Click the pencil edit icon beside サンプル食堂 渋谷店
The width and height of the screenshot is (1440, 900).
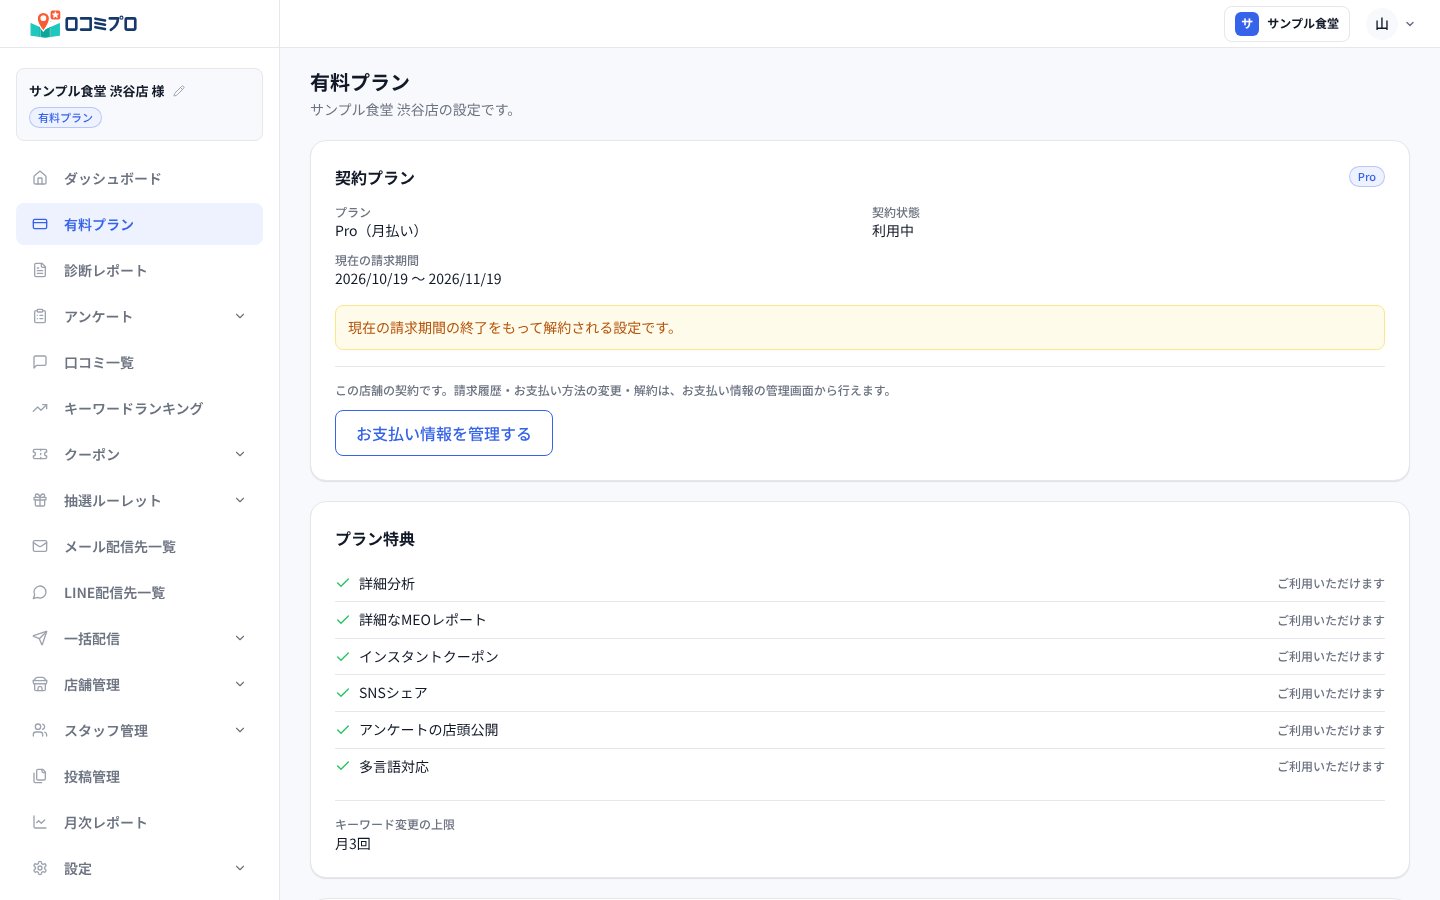(x=179, y=91)
